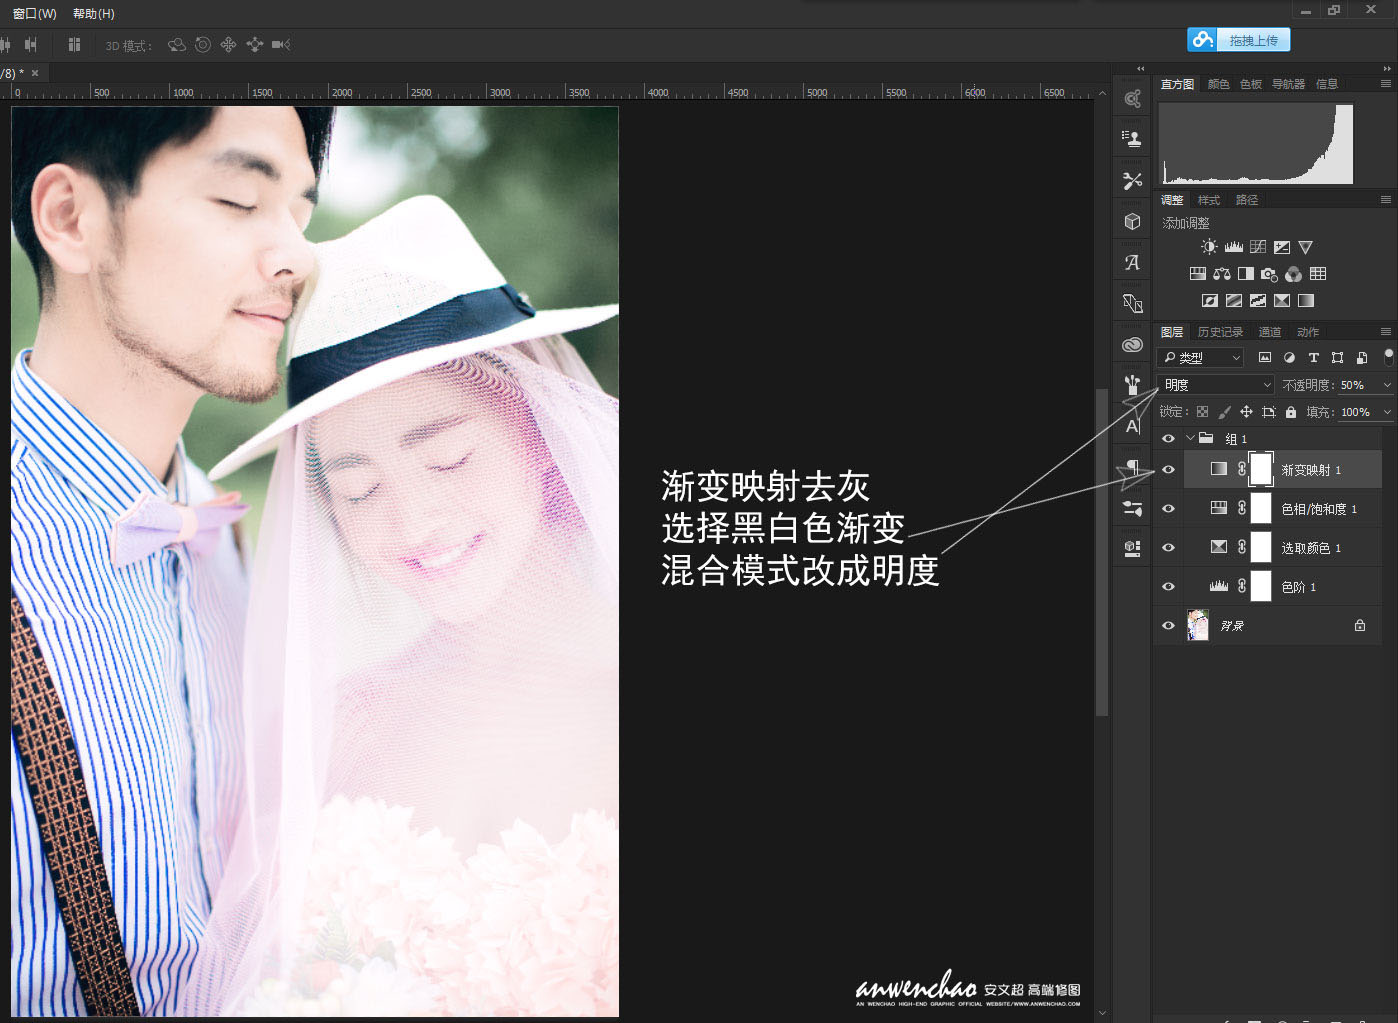
Task: Add a Hue/Saturation adjustment from Adjustments panel
Action: [x=1197, y=273]
